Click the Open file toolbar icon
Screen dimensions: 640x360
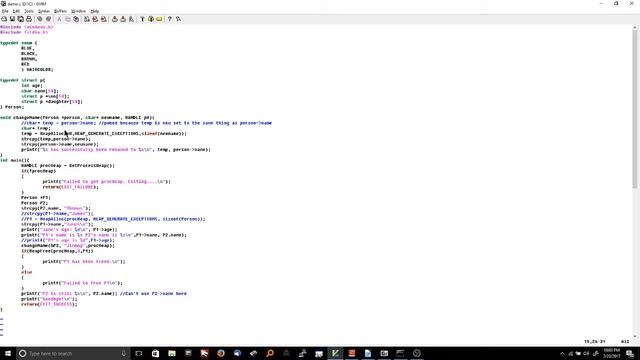click(x=4, y=19)
